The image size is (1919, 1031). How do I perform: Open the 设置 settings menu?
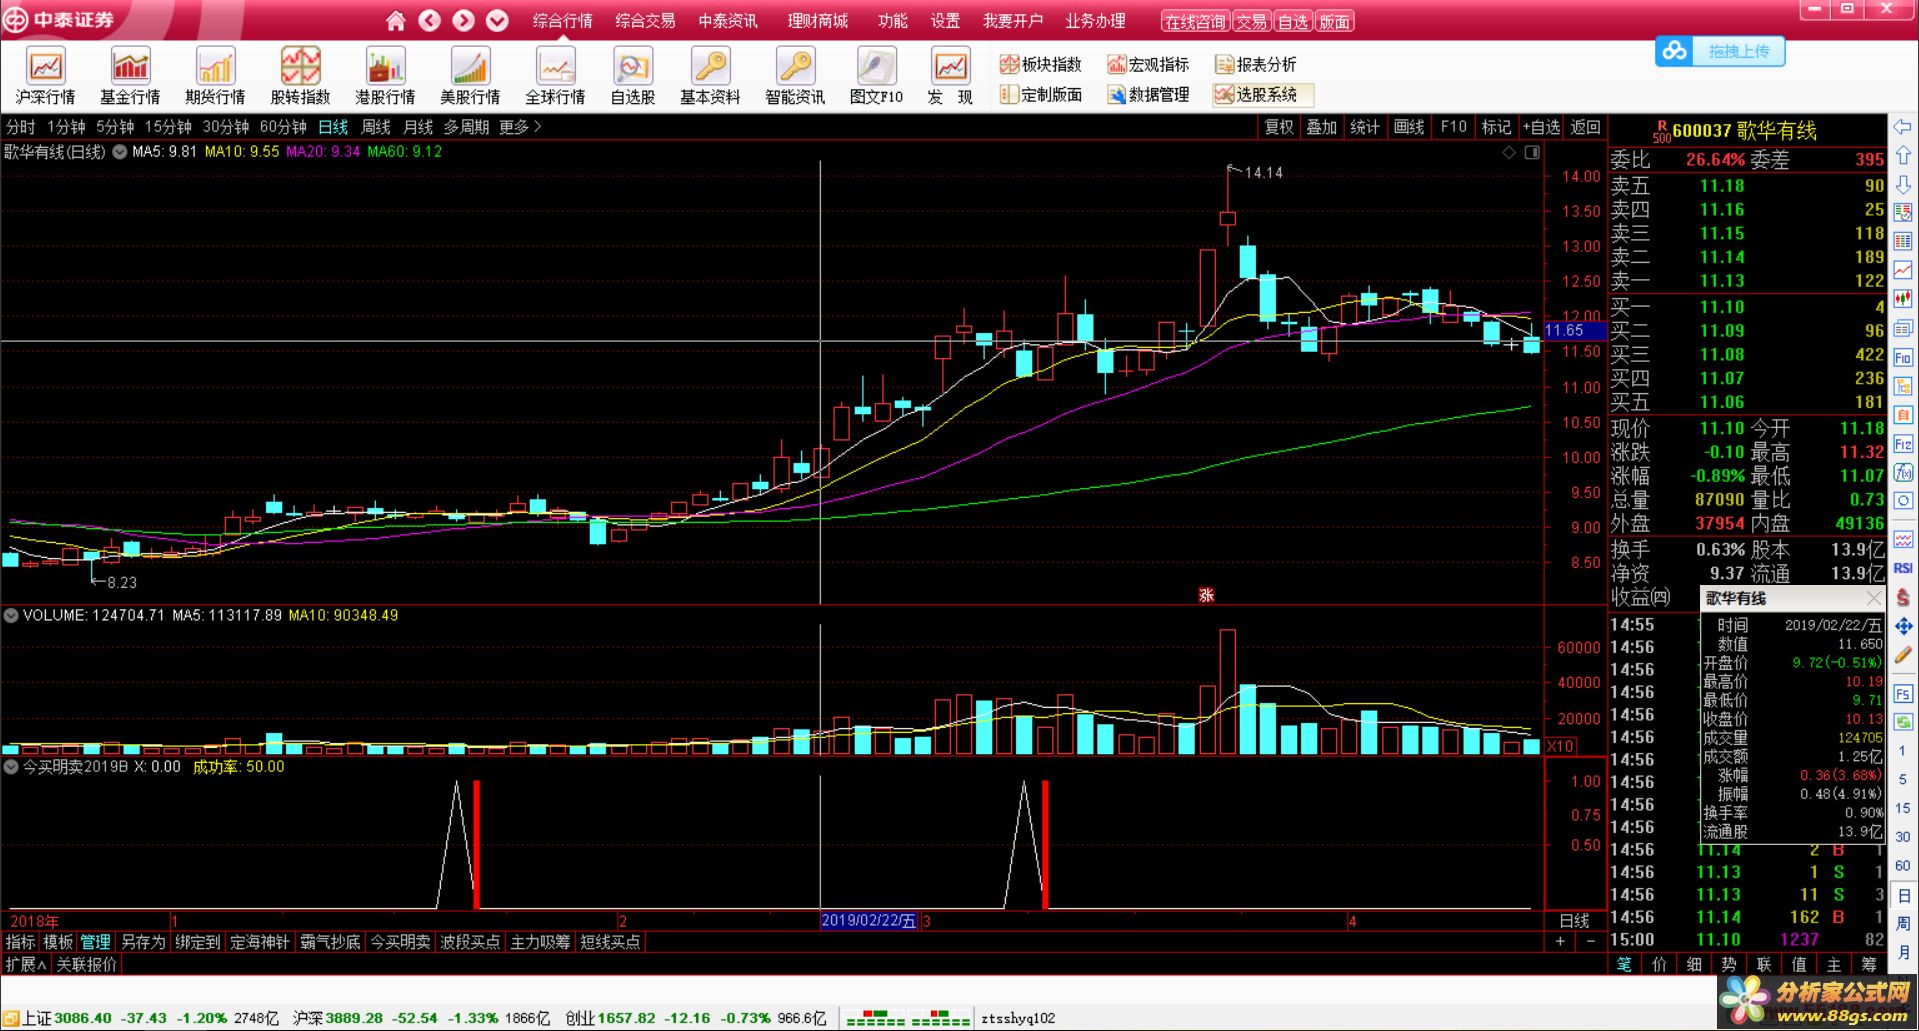point(945,21)
